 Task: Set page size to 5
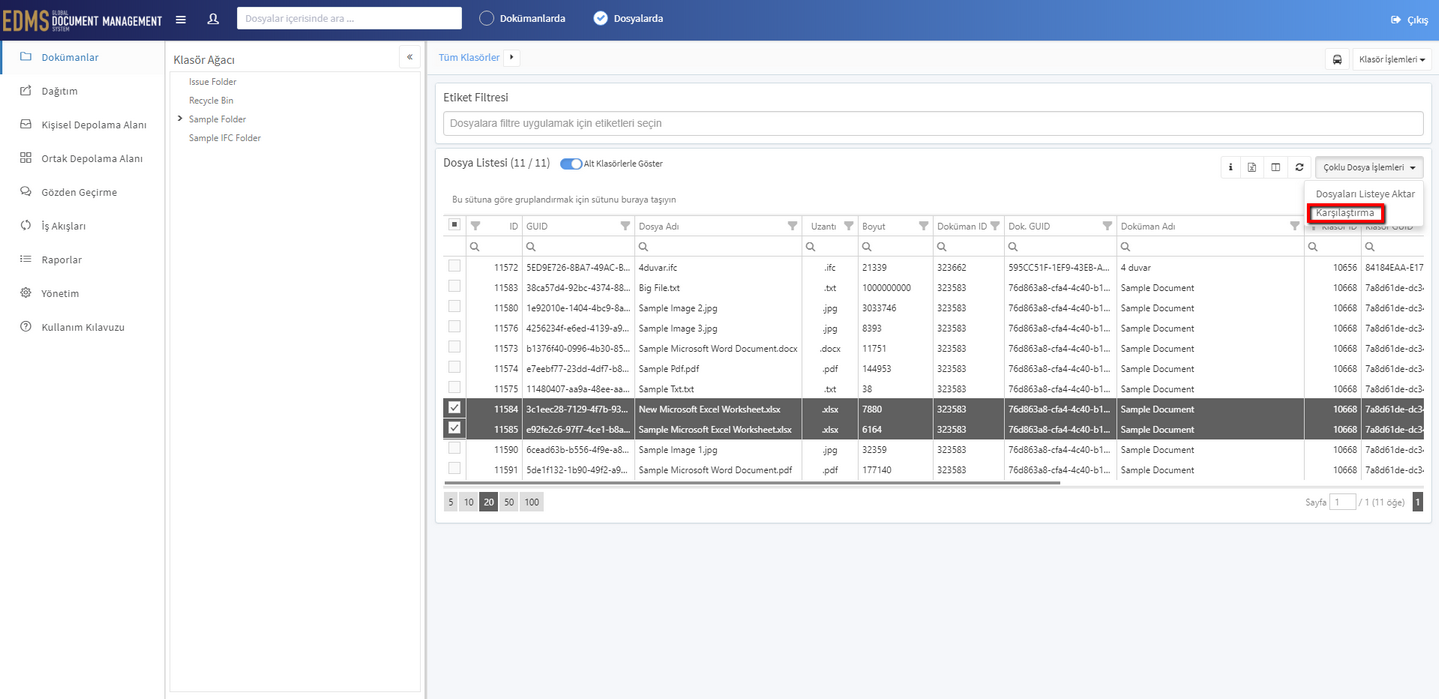click(x=451, y=502)
